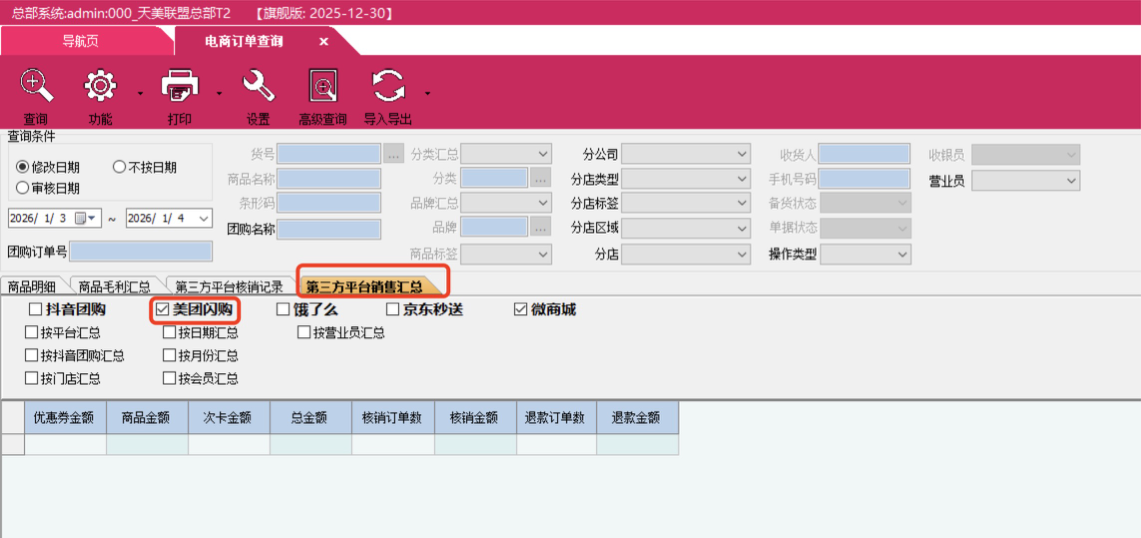The image size is (1141, 538).
Task: Click the 导入导出 import-export icon
Action: tap(387, 88)
